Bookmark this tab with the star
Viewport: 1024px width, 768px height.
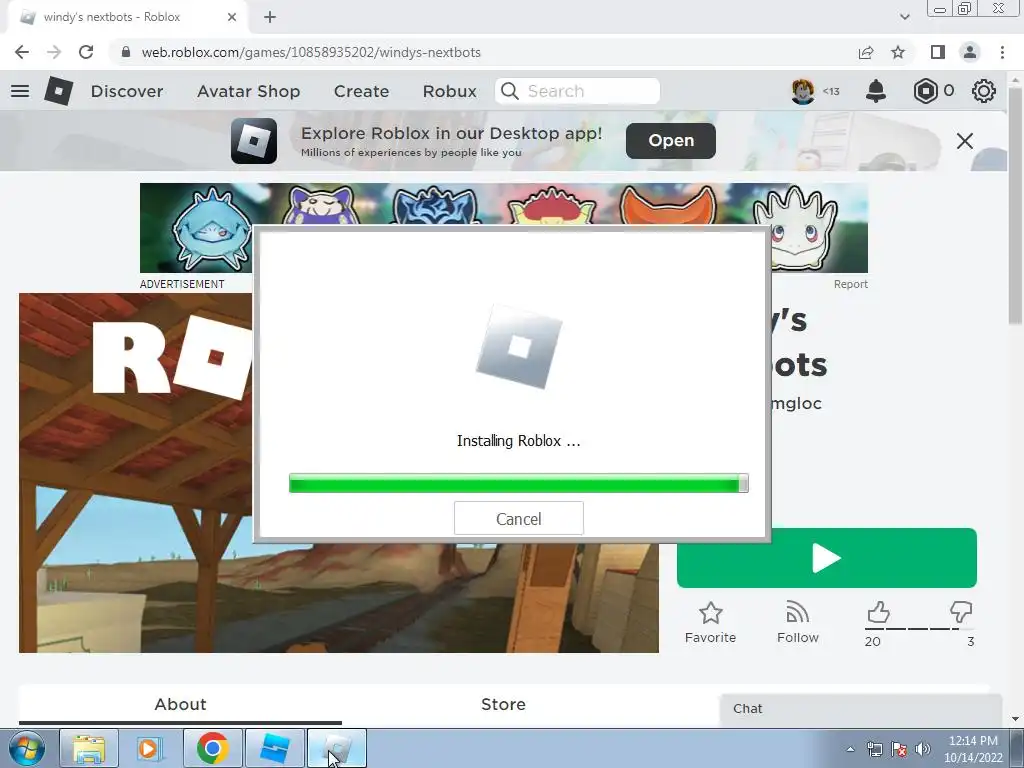(899, 52)
